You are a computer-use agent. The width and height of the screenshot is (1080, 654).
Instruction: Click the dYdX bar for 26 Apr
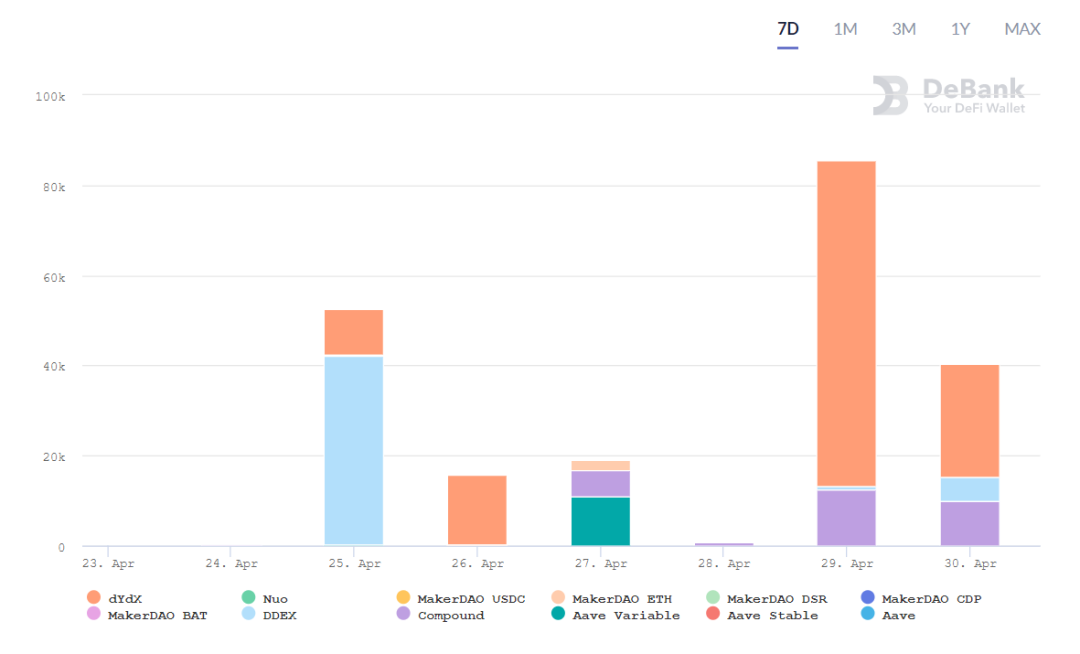[x=477, y=509]
